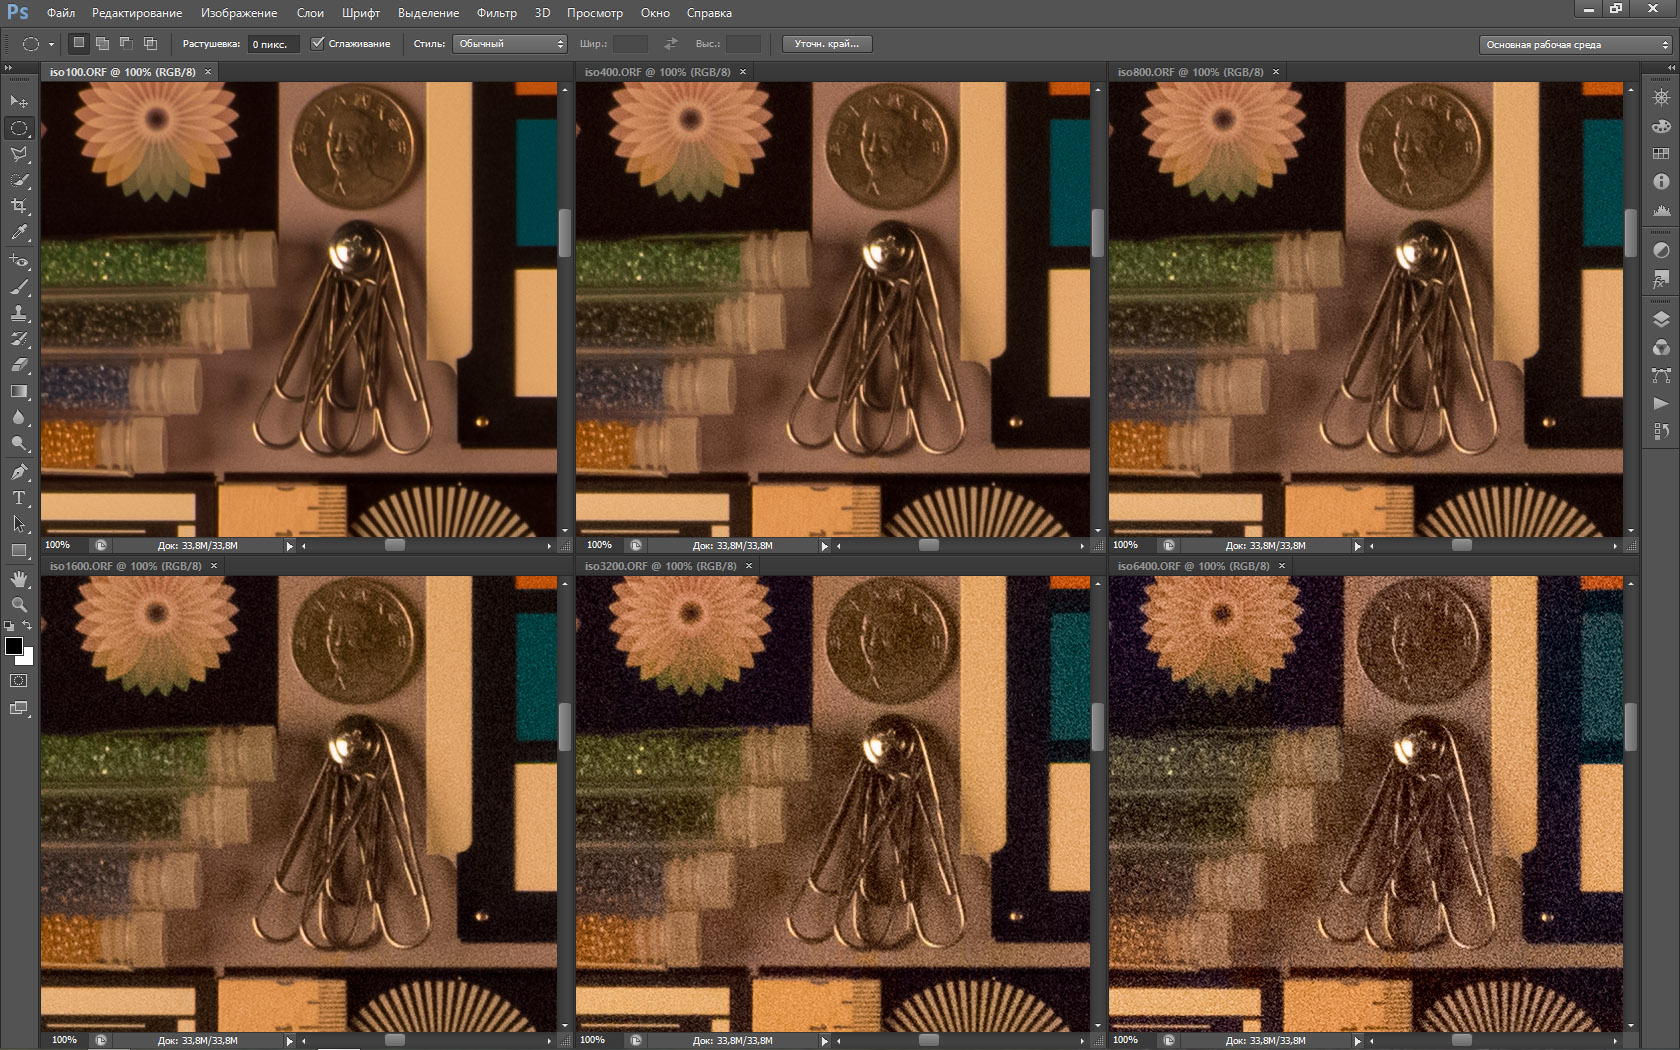Click the foreground color swatch
The width and height of the screenshot is (1680, 1050).
coord(13,645)
